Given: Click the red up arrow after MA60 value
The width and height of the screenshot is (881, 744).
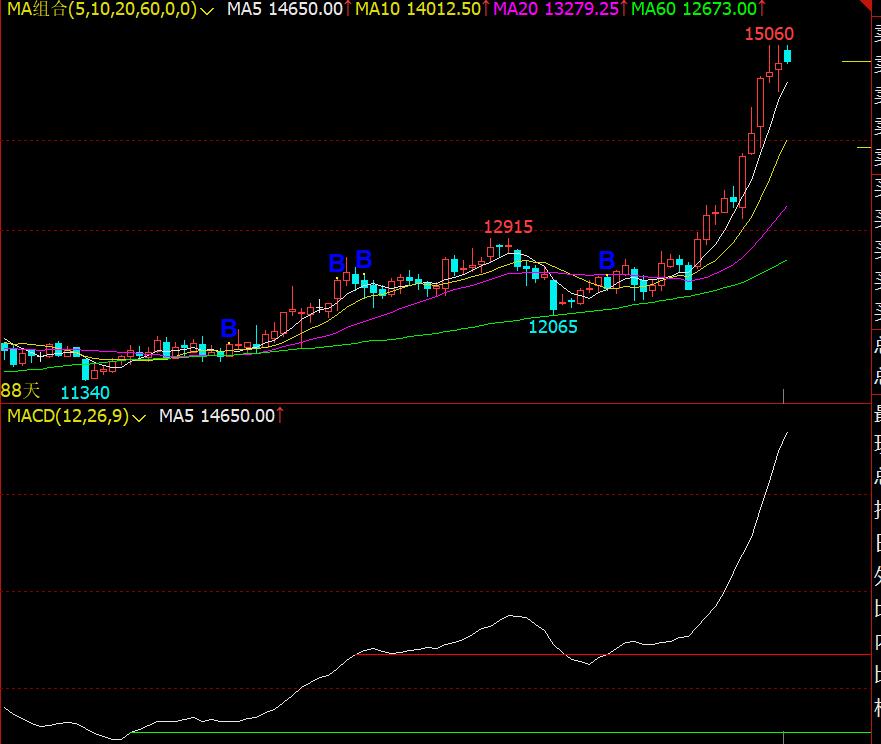Looking at the screenshot, I should pyautogui.click(x=762, y=8).
